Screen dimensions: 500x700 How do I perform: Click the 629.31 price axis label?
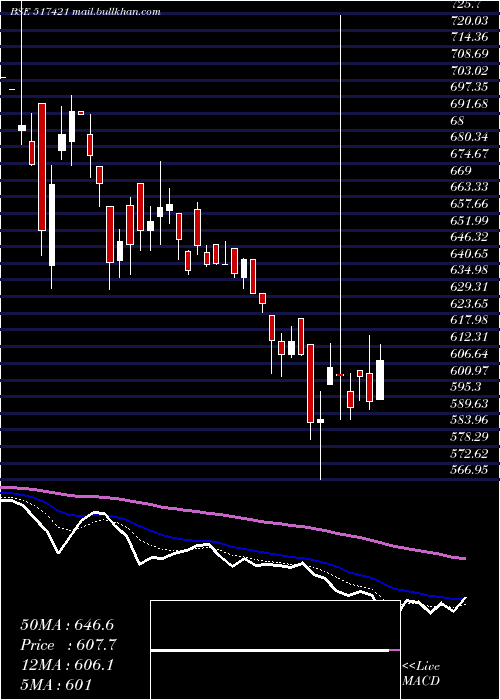(x=470, y=288)
